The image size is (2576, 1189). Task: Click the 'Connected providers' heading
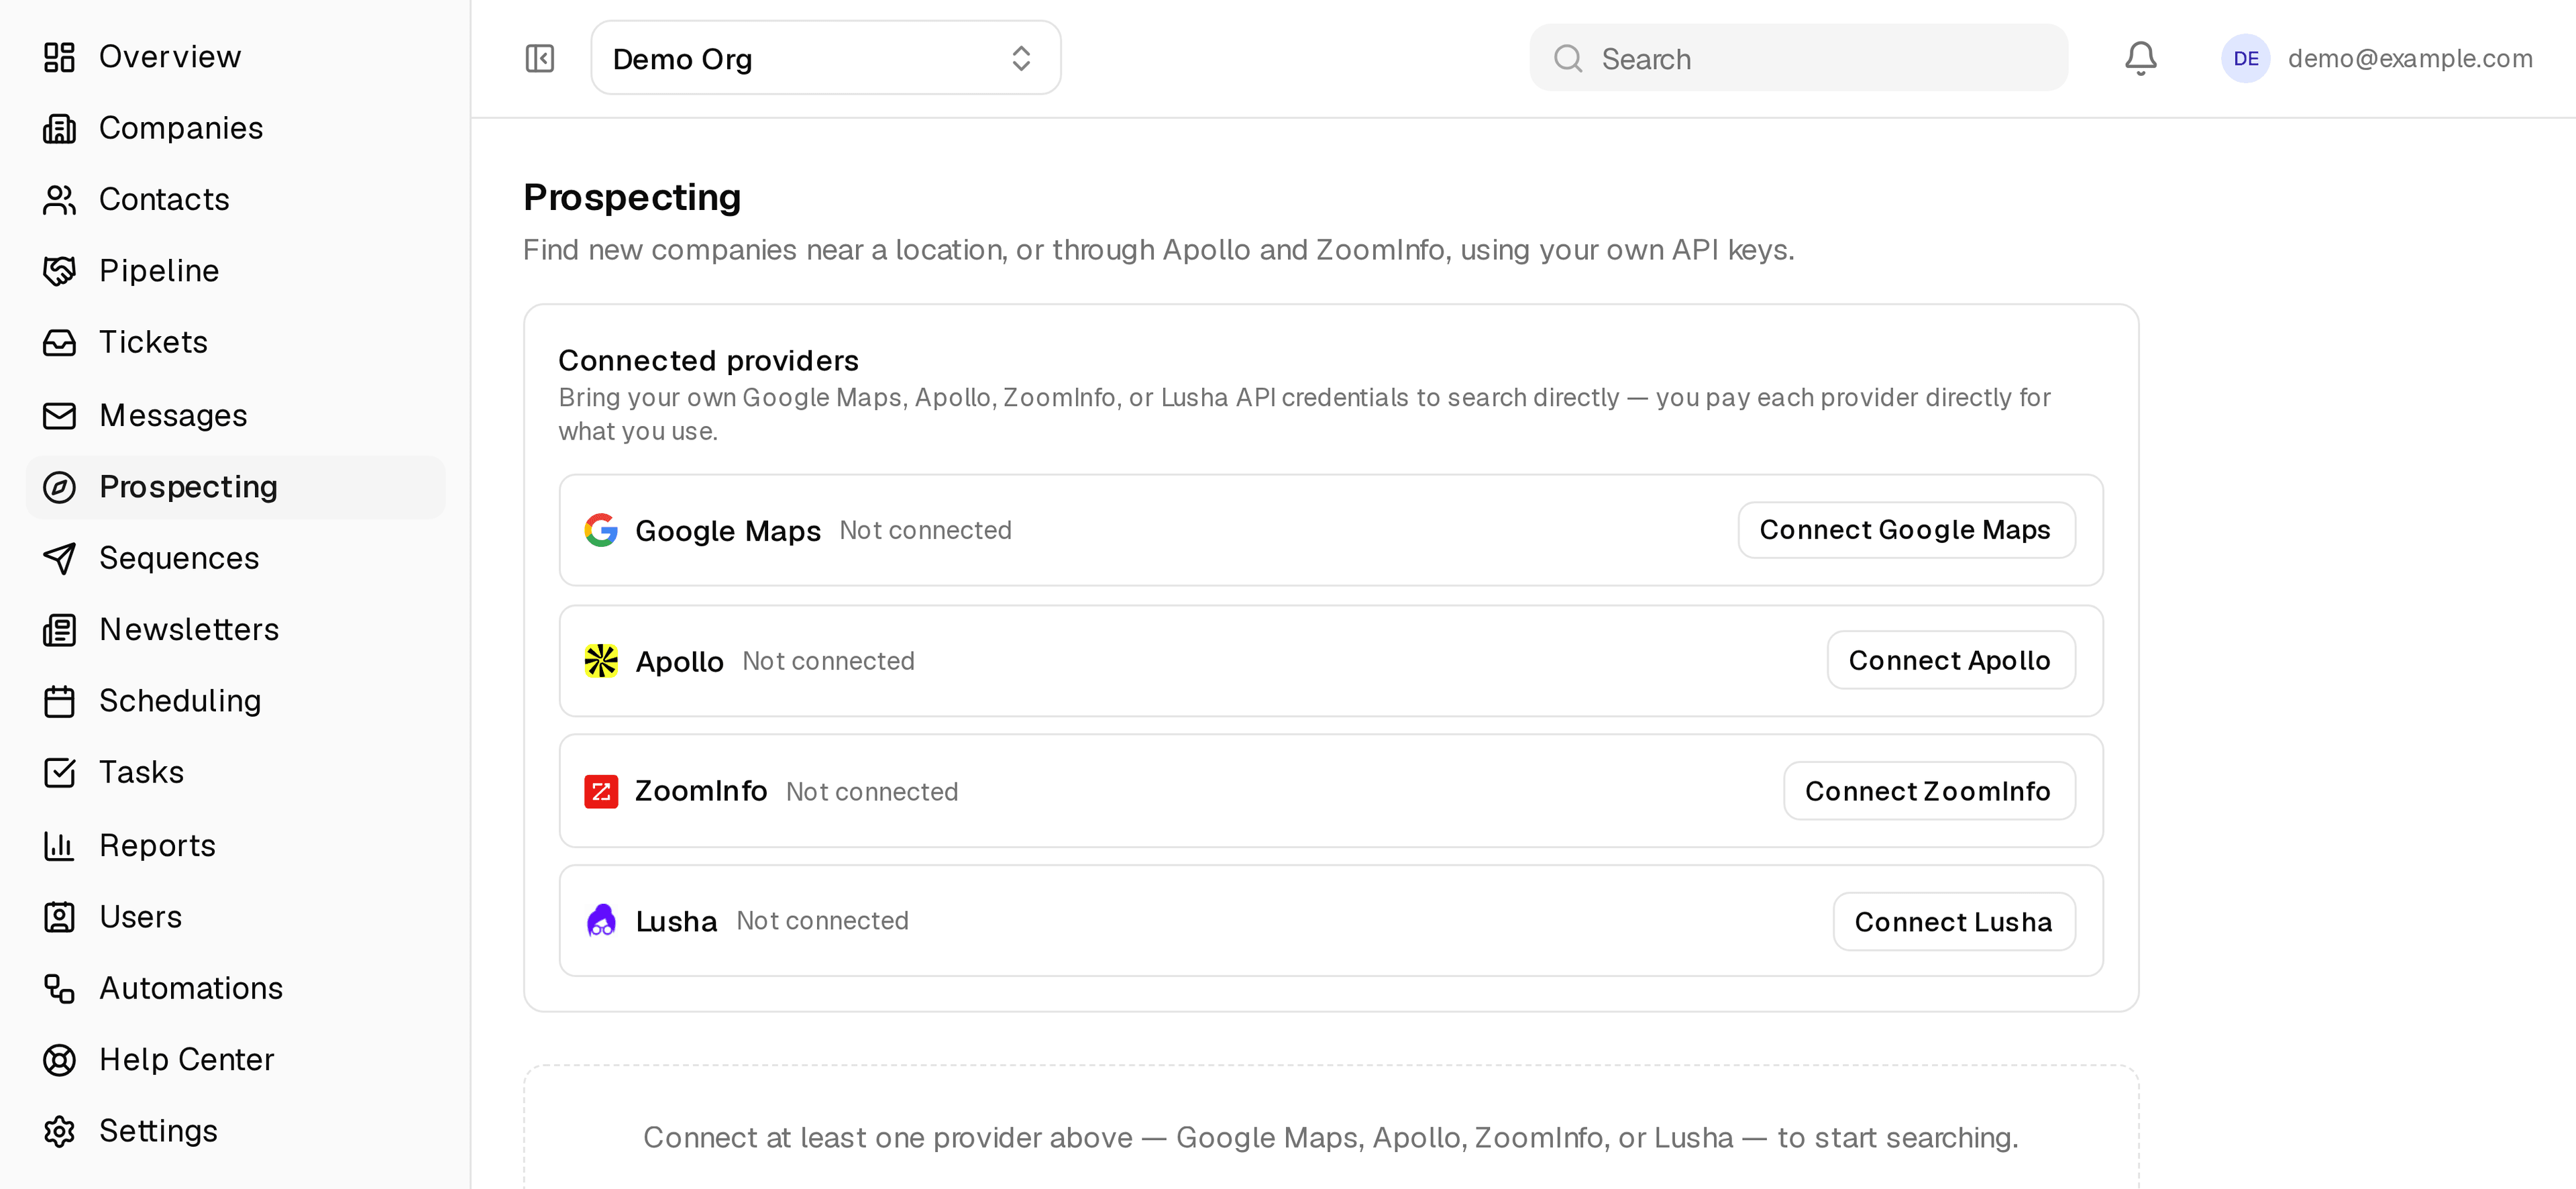coord(708,360)
